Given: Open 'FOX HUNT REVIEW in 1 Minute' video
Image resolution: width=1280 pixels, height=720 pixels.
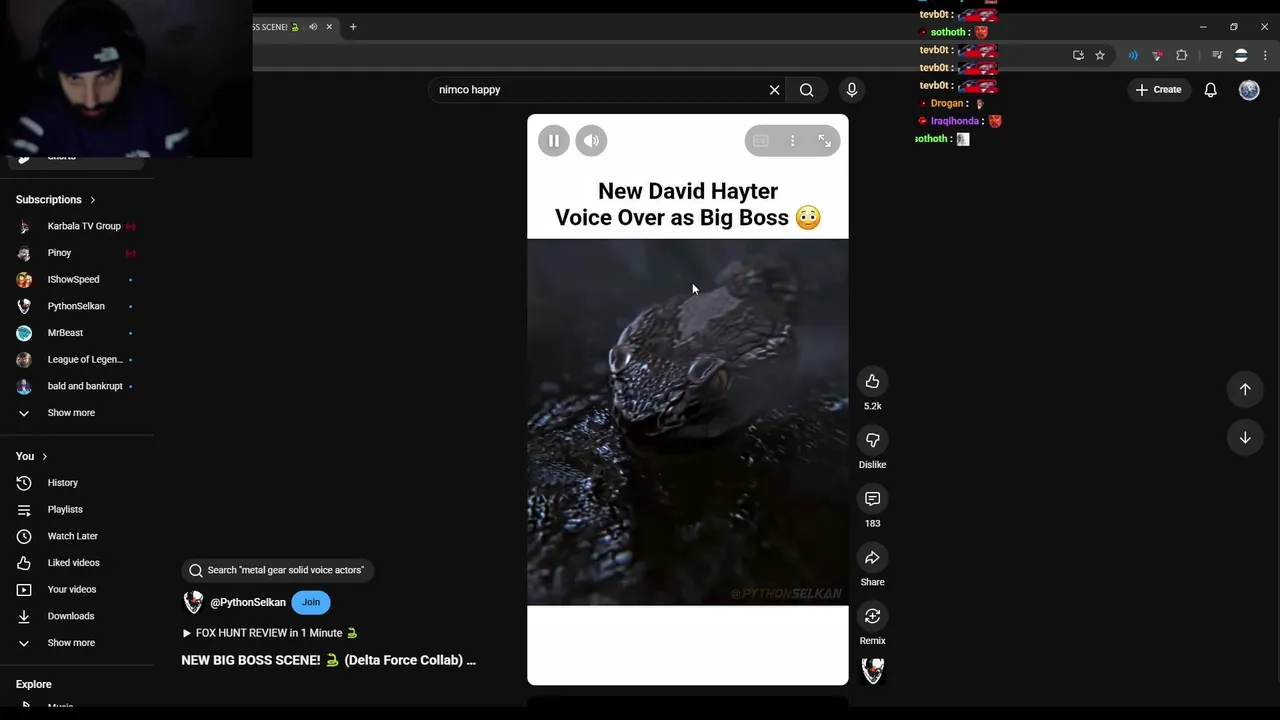Looking at the screenshot, I should point(270,633).
